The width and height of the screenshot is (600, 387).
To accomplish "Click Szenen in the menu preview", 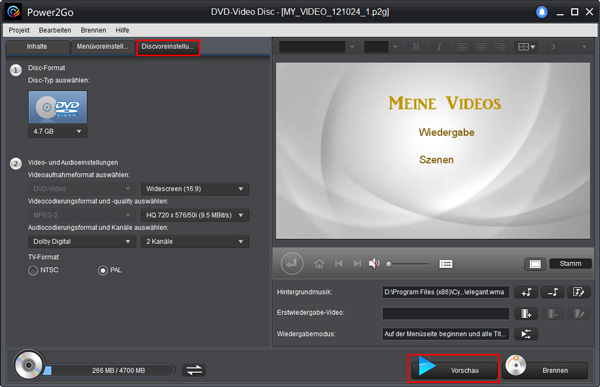I will 436,160.
